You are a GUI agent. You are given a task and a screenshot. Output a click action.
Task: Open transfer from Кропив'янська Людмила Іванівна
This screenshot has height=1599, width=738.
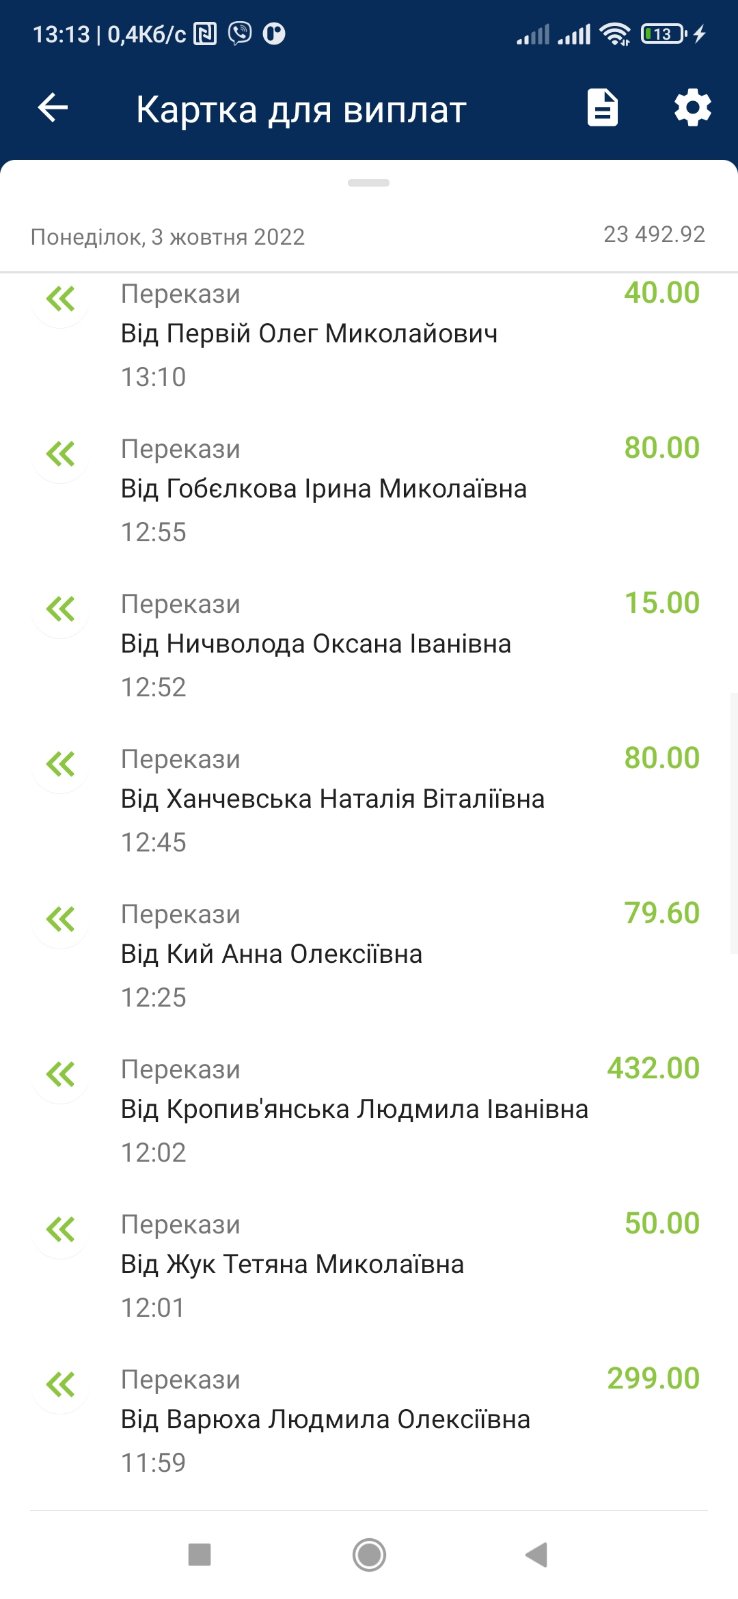coord(354,1109)
